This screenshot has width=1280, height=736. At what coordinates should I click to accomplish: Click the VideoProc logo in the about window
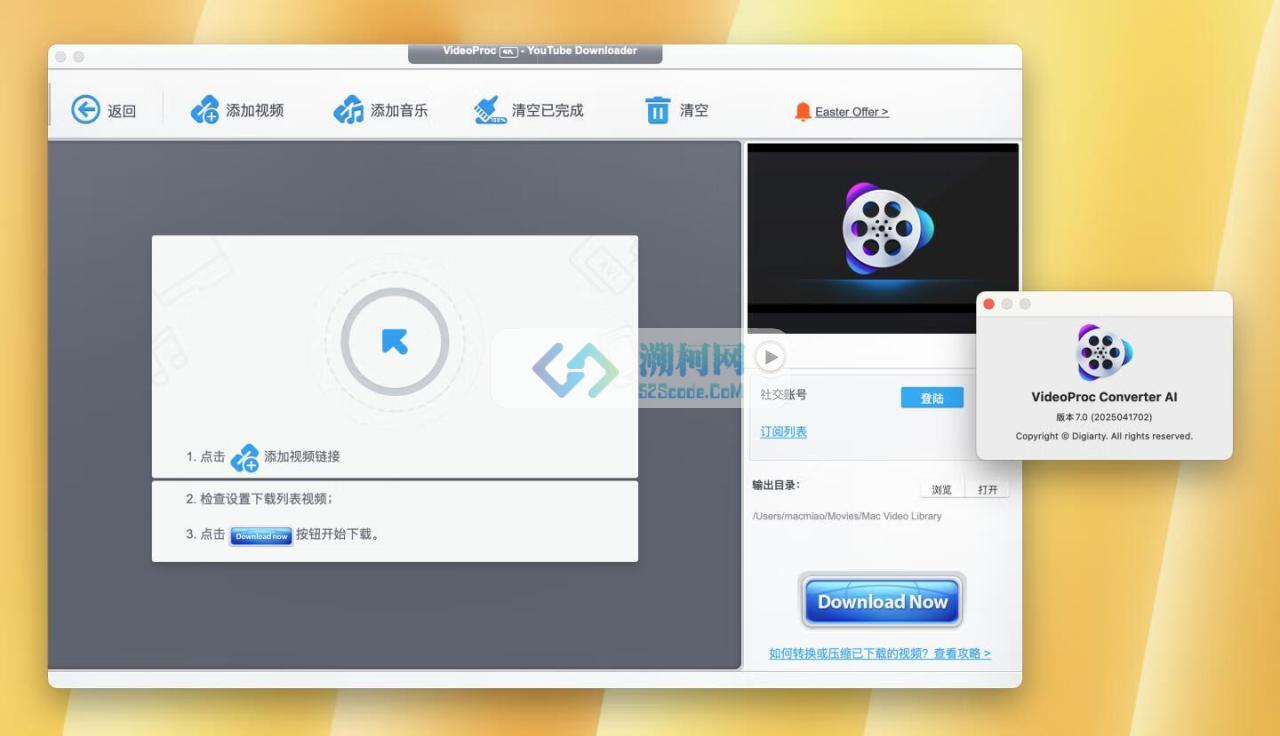point(1104,352)
